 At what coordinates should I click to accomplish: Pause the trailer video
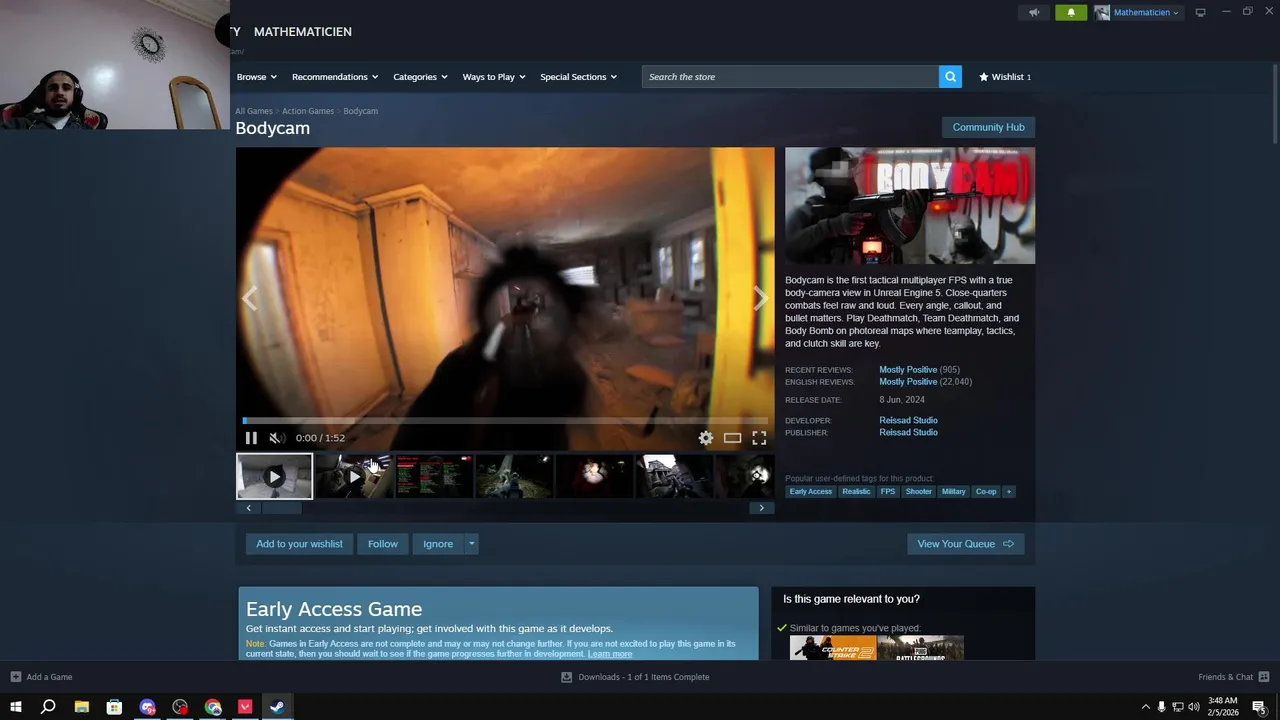(251, 438)
